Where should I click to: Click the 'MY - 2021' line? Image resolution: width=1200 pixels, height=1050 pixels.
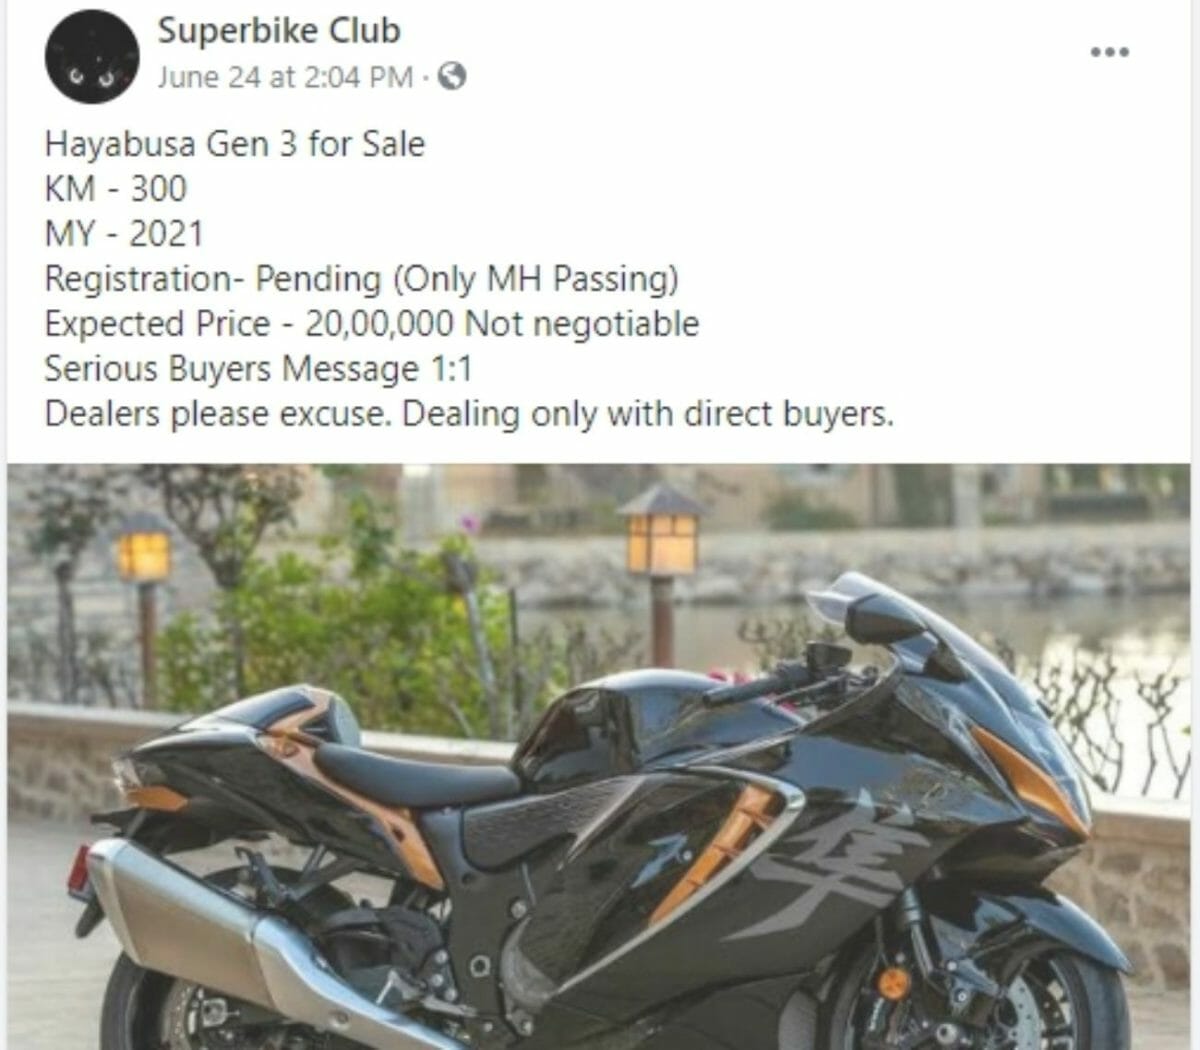point(124,234)
